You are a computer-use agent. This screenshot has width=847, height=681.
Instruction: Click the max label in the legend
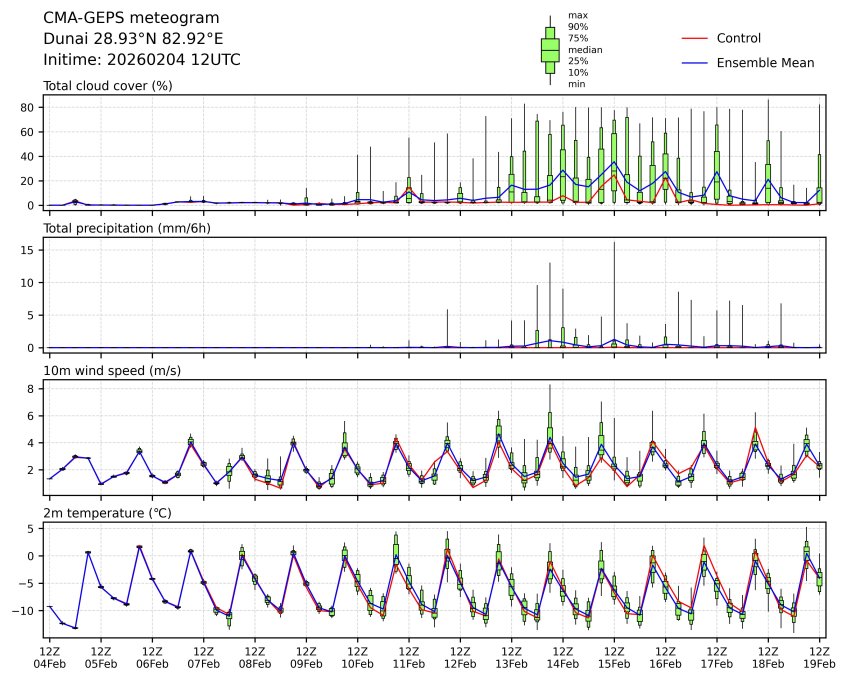pyautogui.click(x=576, y=15)
